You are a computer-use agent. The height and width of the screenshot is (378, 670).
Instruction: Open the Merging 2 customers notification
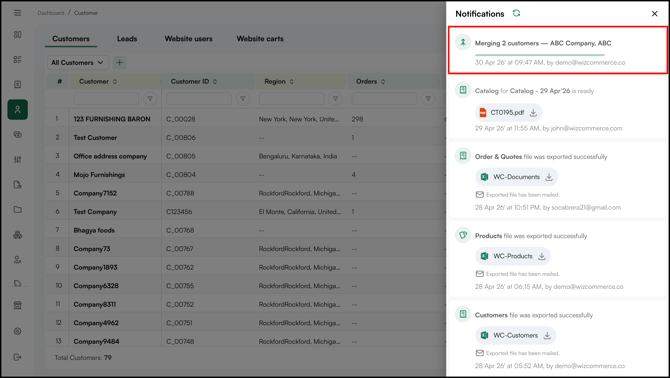pos(558,50)
